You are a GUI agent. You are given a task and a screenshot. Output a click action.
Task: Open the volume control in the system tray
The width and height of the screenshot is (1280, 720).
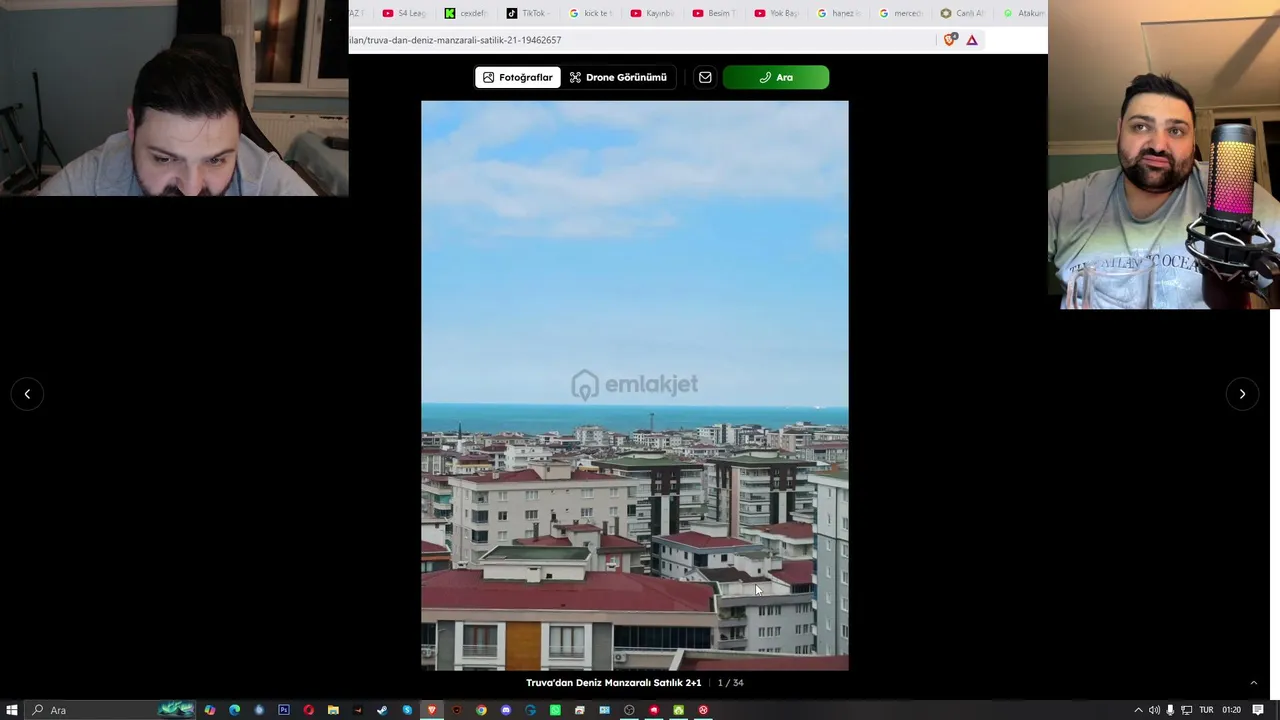coord(1154,710)
